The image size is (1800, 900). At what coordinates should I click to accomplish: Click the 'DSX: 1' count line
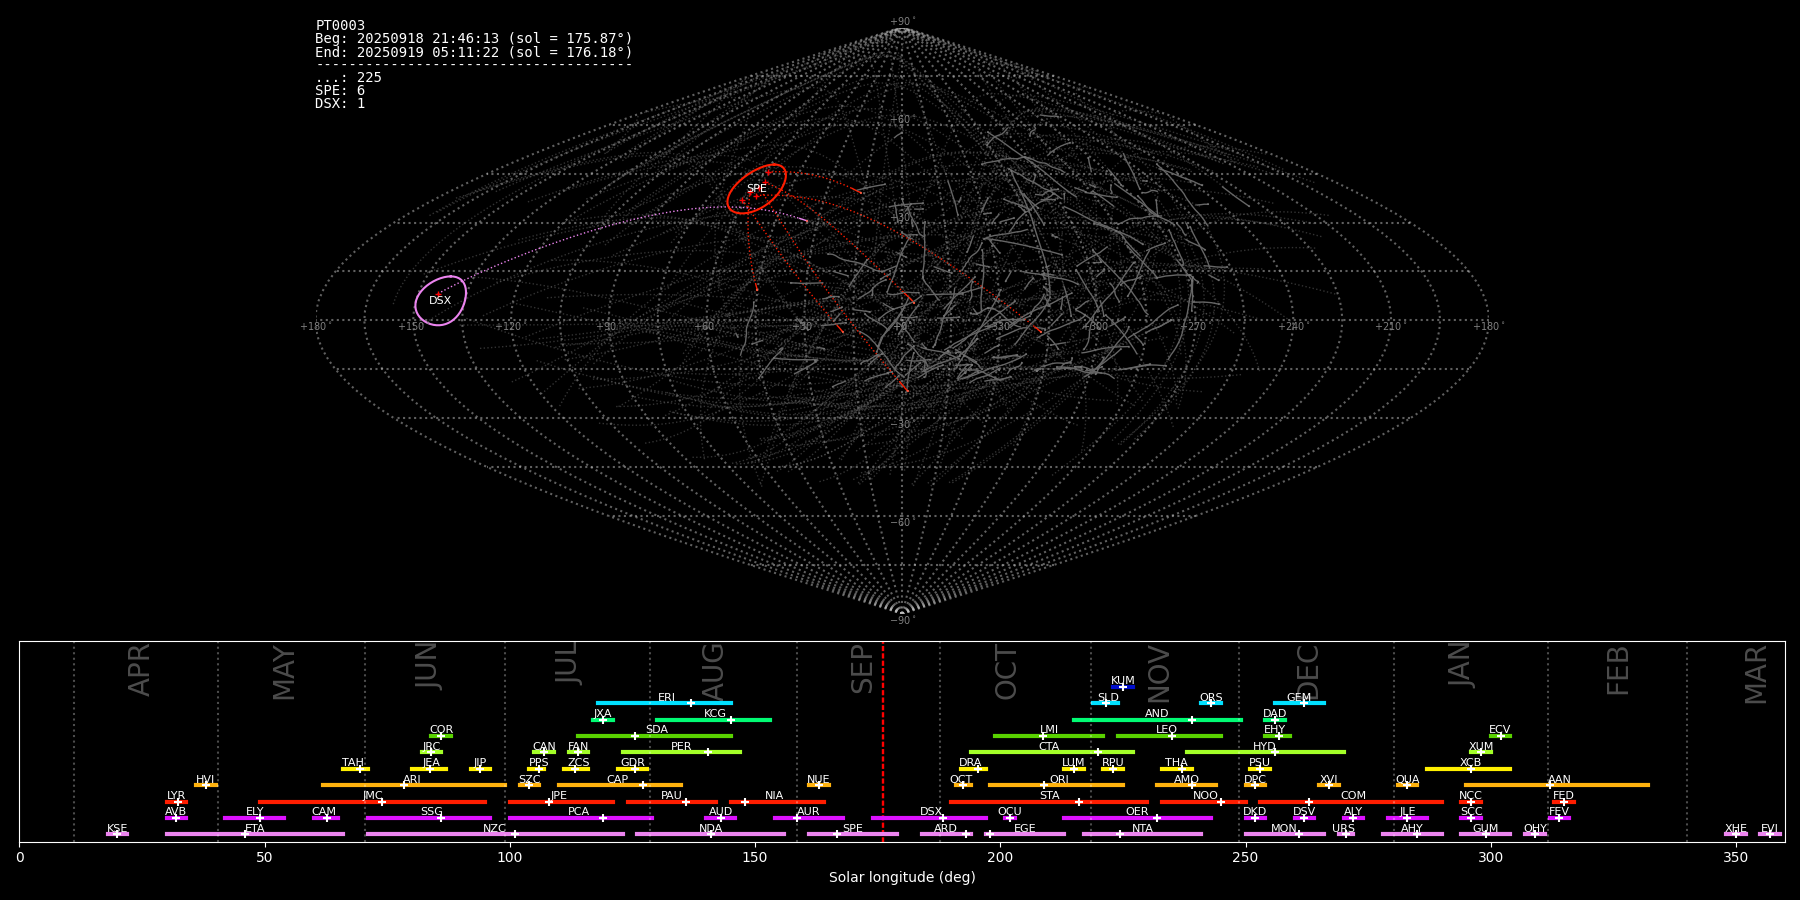click(340, 103)
